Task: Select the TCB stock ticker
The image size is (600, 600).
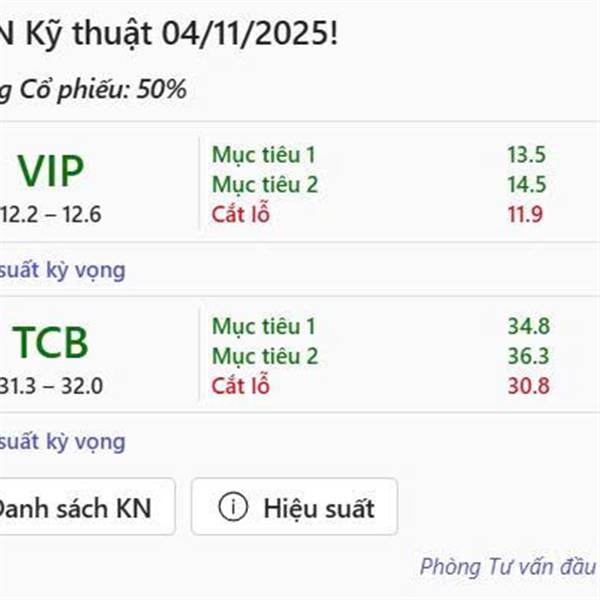Action: (x=51, y=342)
